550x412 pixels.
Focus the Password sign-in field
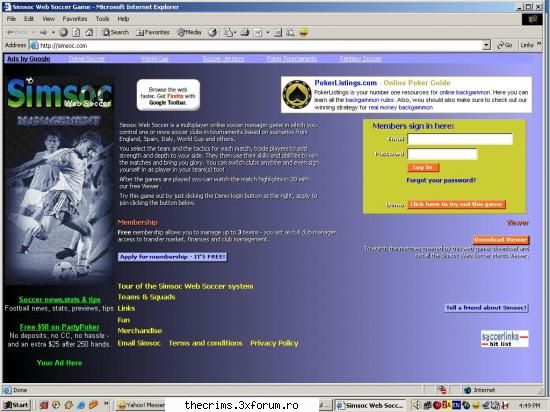(442, 154)
